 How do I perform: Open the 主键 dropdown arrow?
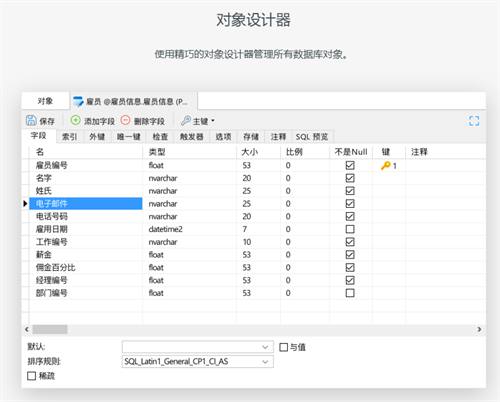click(x=213, y=121)
